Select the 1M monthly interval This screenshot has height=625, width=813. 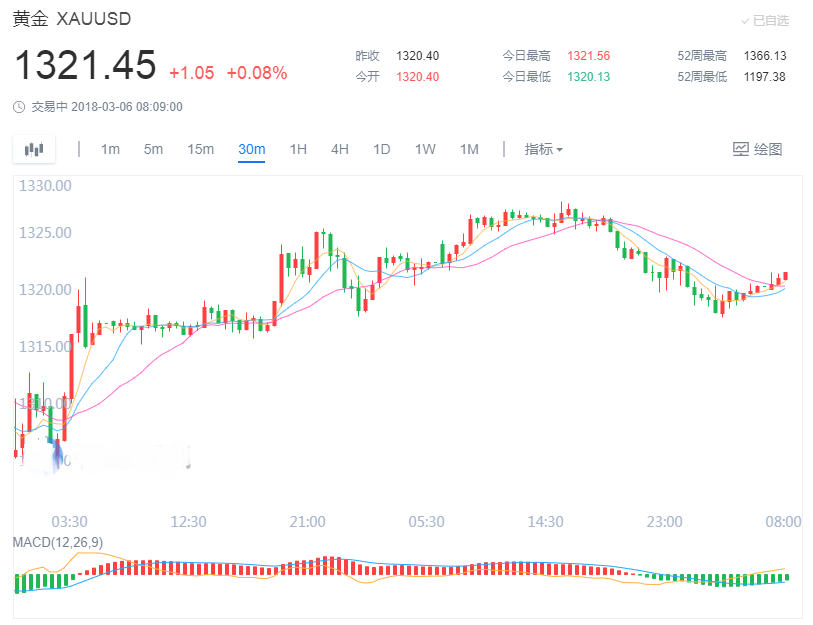point(469,148)
